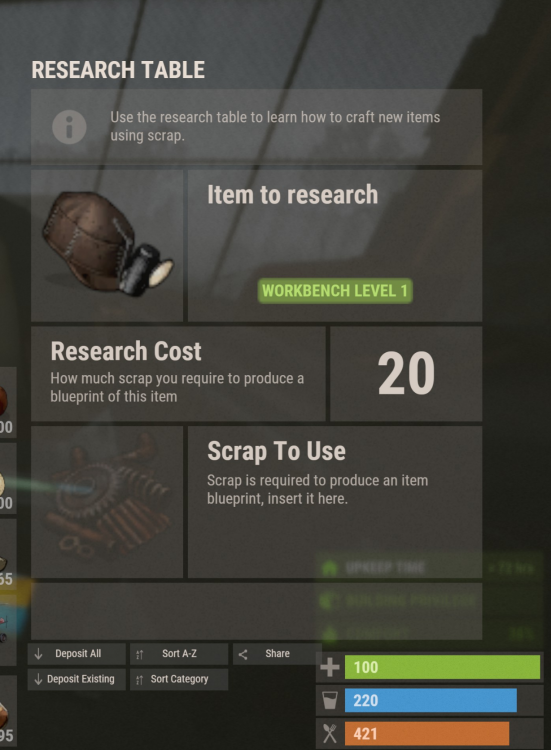This screenshot has width=551, height=750.
Task: Click the scrap input slot
Action: 107,502
